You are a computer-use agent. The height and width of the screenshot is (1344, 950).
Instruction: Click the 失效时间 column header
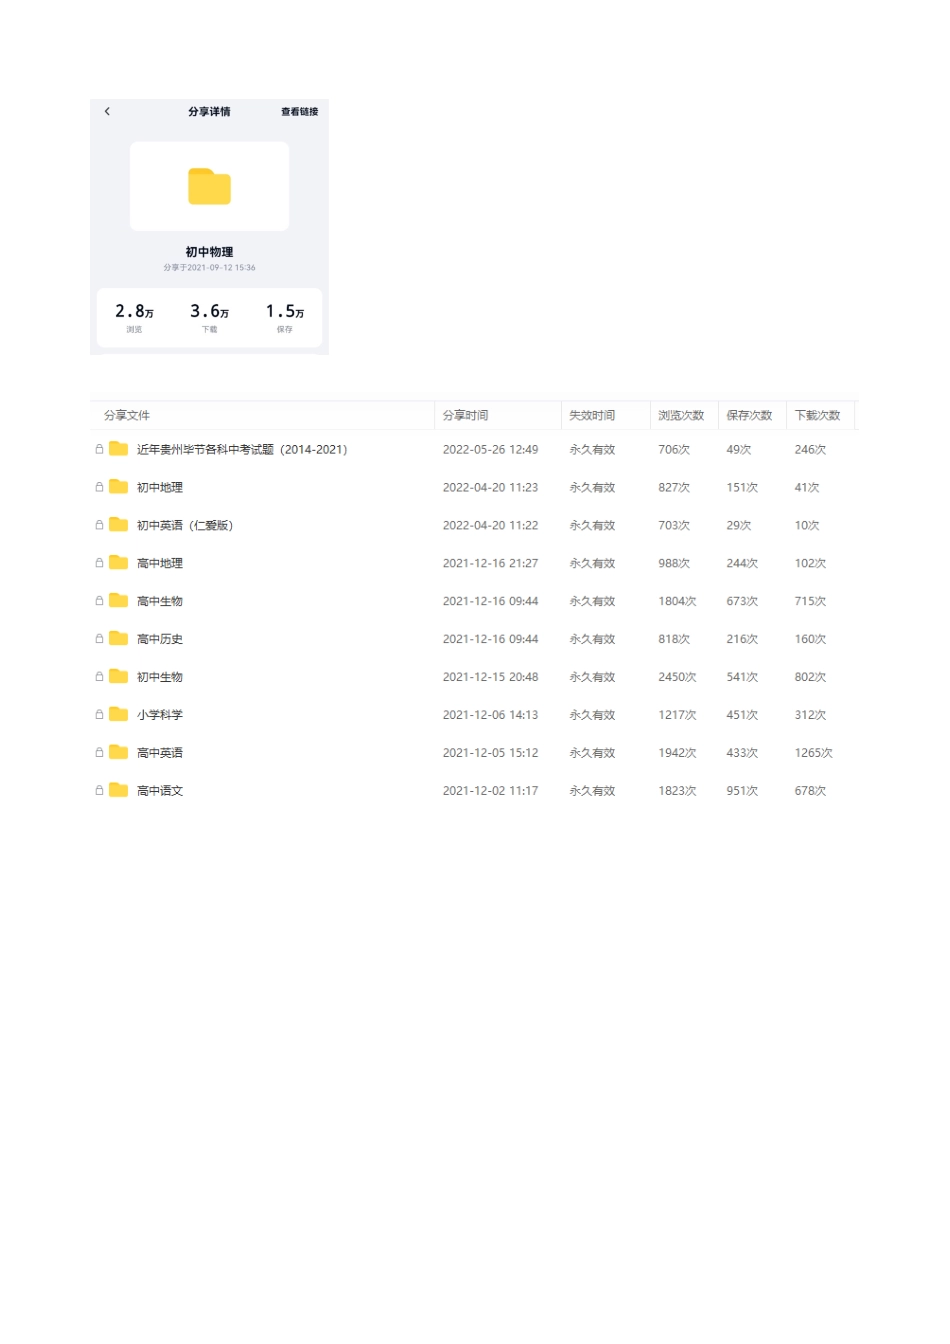(x=592, y=415)
